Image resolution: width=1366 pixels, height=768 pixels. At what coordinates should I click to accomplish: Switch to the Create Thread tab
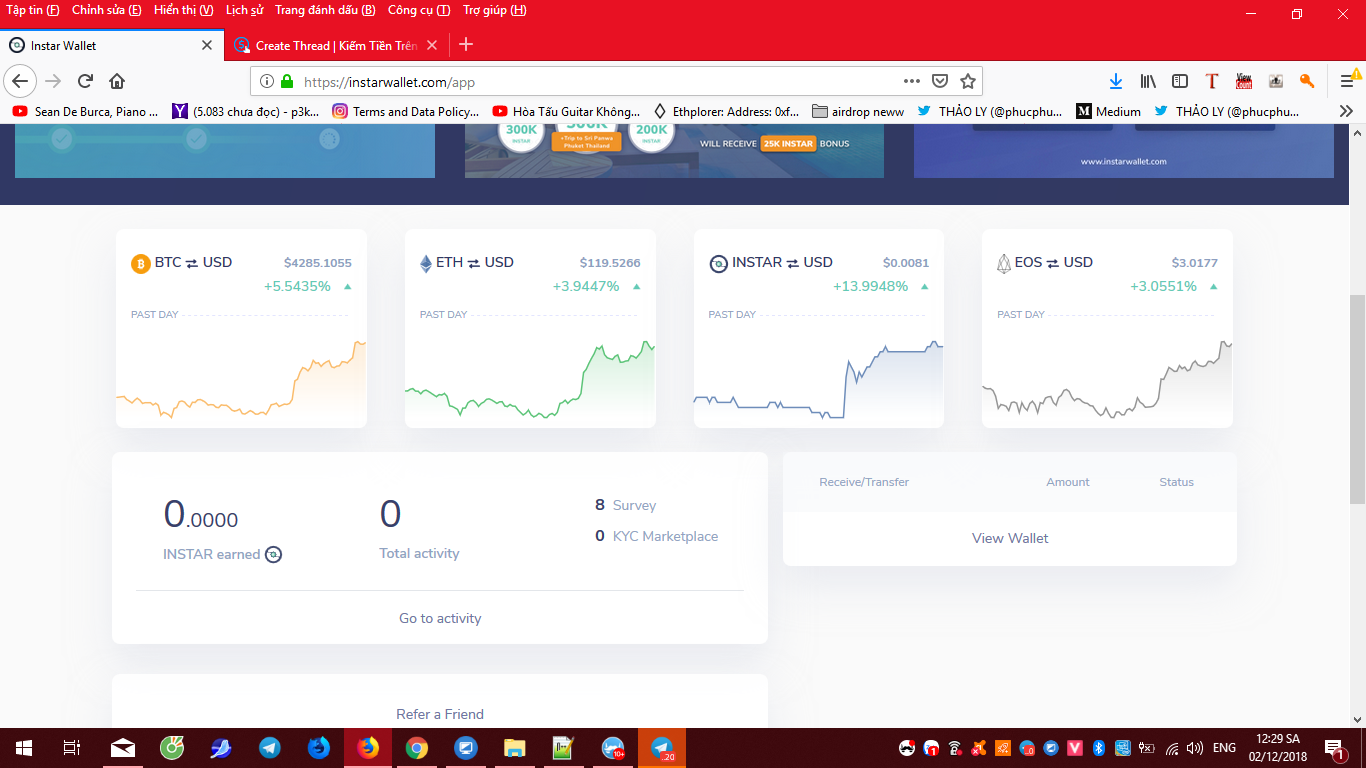point(337,45)
